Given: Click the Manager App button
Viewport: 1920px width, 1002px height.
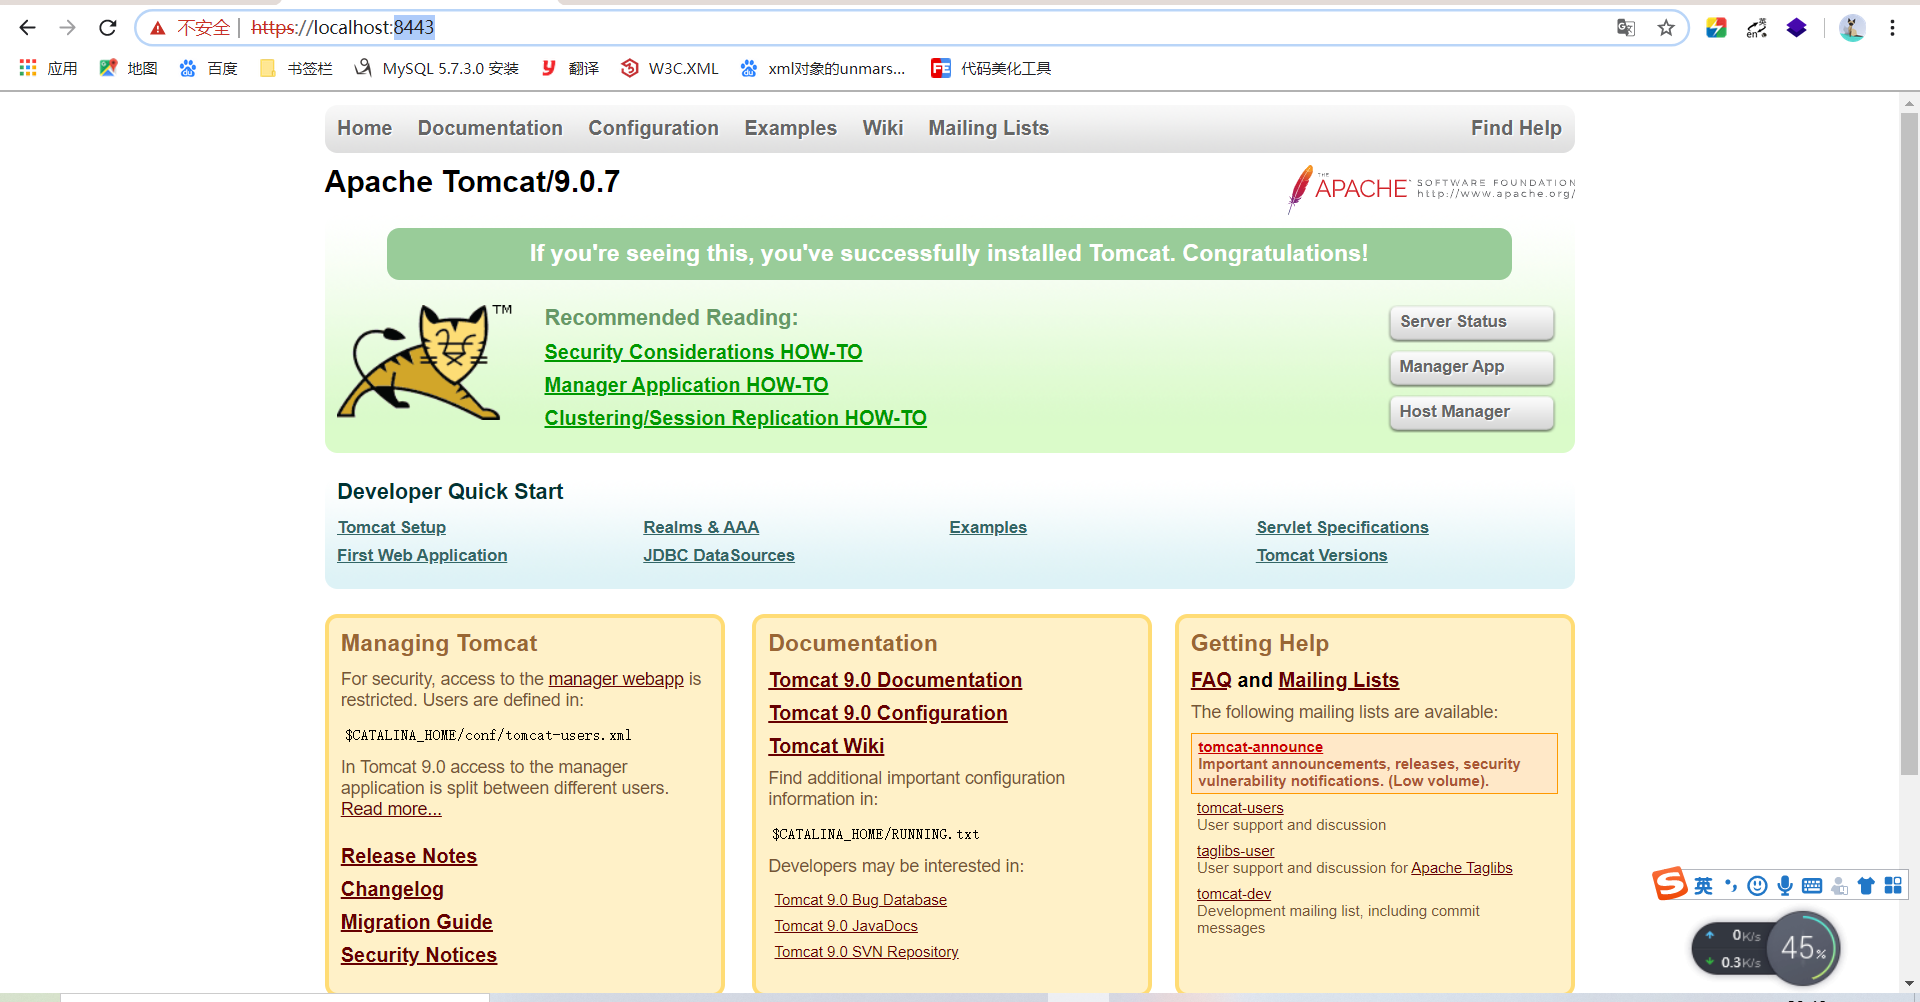Looking at the screenshot, I should pyautogui.click(x=1471, y=367).
